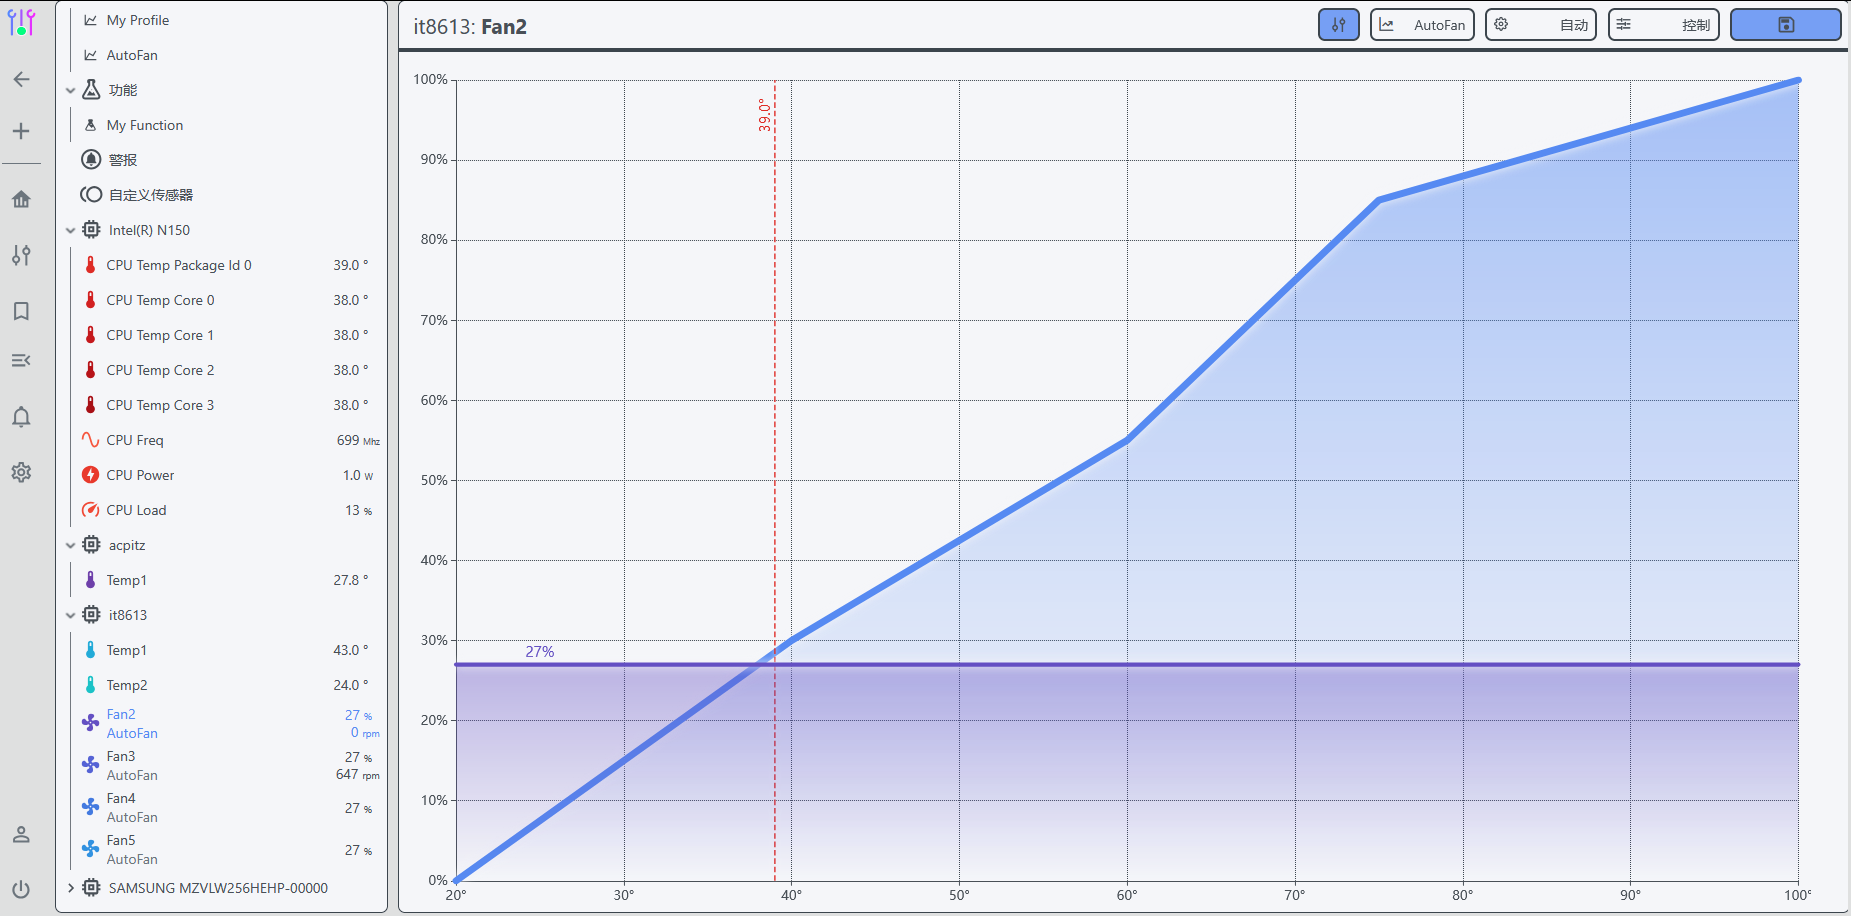1851x916 pixels.
Task: Click the Fan4 fan icon
Action: (x=91, y=807)
